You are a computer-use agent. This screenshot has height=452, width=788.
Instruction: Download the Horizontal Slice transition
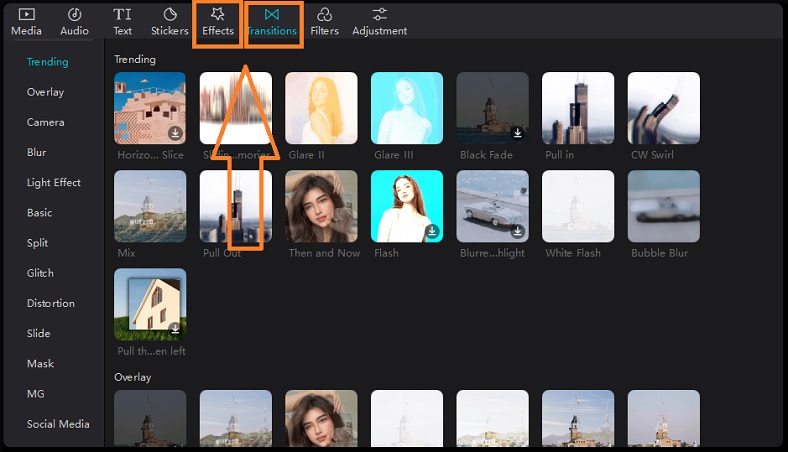point(175,132)
